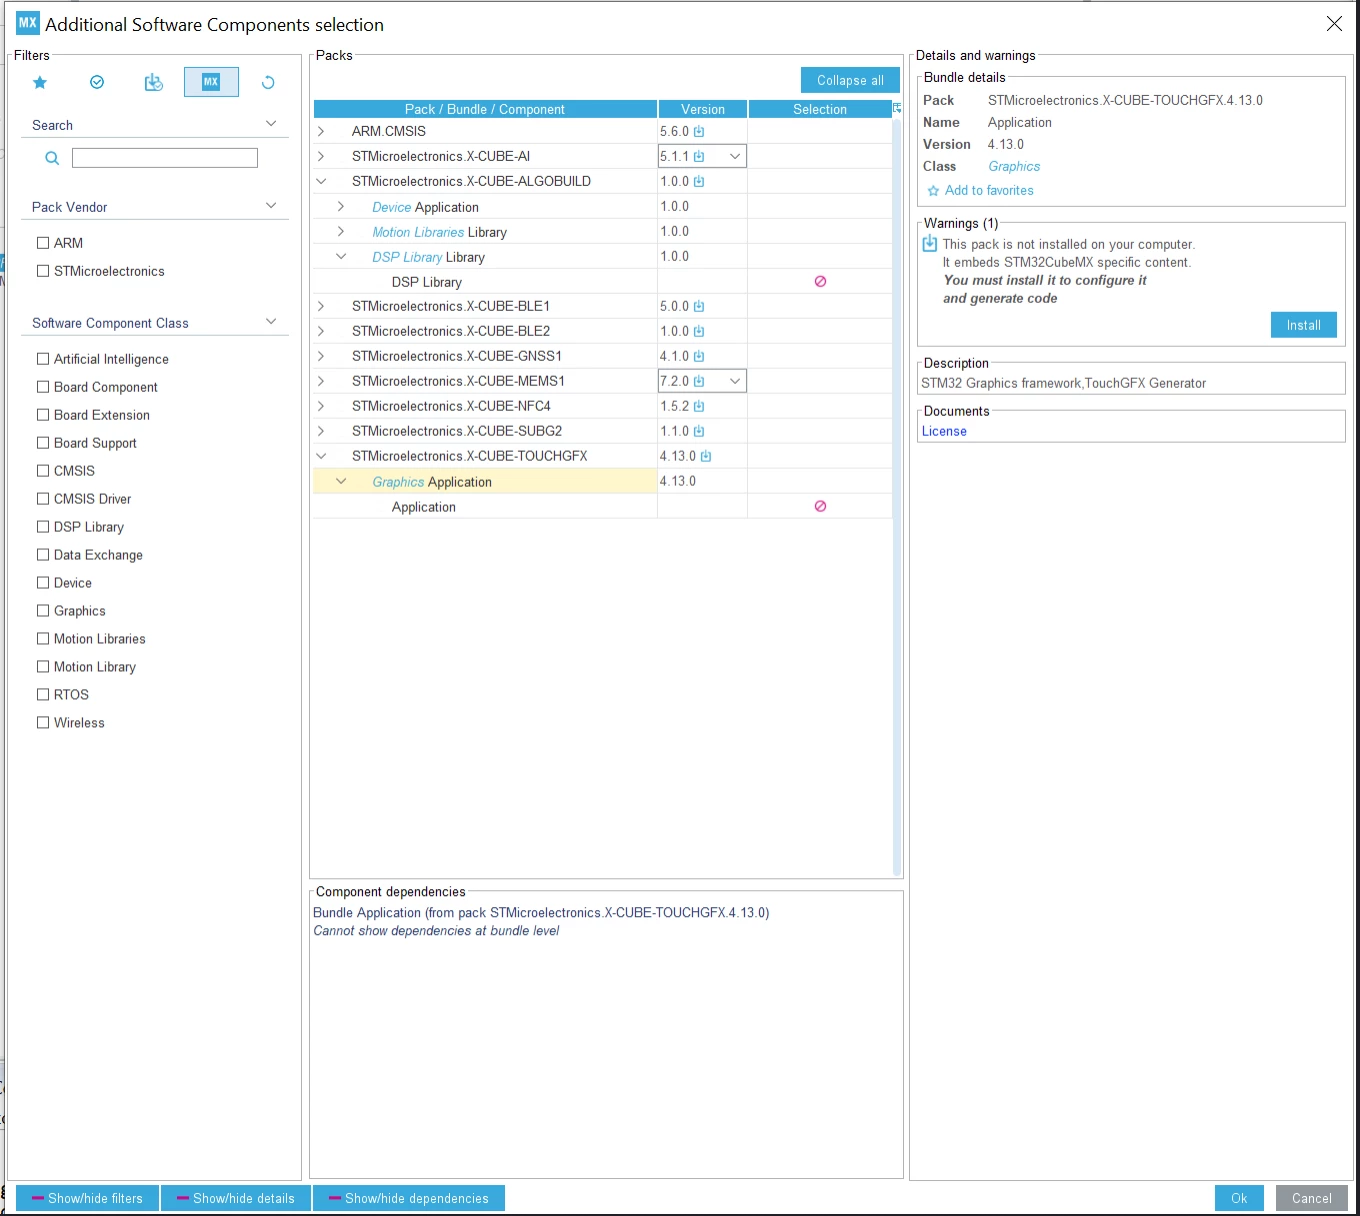This screenshot has width=1360, height=1216.
Task: Tick the RTOS checkbox
Action: pos(43,695)
